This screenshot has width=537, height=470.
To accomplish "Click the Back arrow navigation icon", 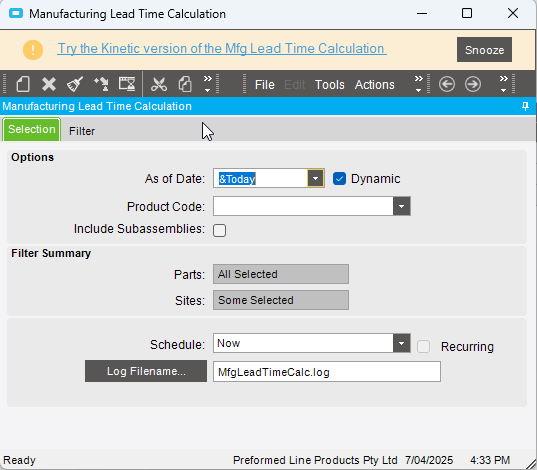I will click(447, 84).
